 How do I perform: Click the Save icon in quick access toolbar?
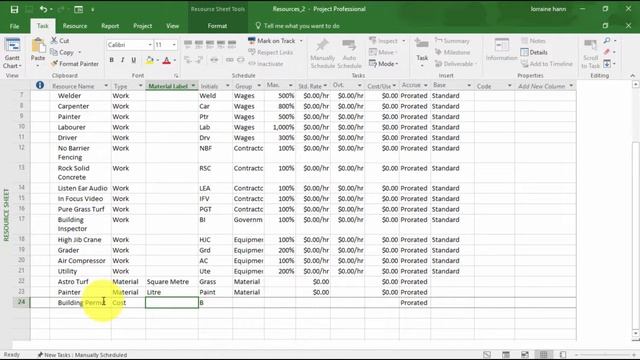click(x=14, y=9)
